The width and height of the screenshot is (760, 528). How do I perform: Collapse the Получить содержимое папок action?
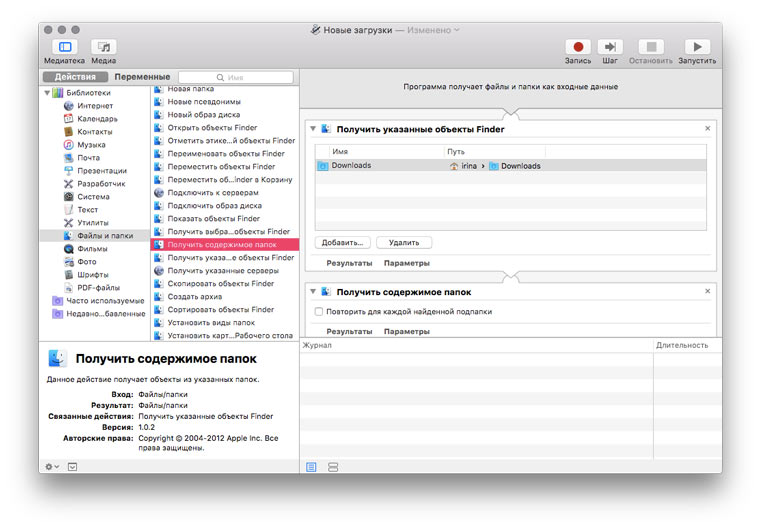pyautogui.click(x=313, y=292)
